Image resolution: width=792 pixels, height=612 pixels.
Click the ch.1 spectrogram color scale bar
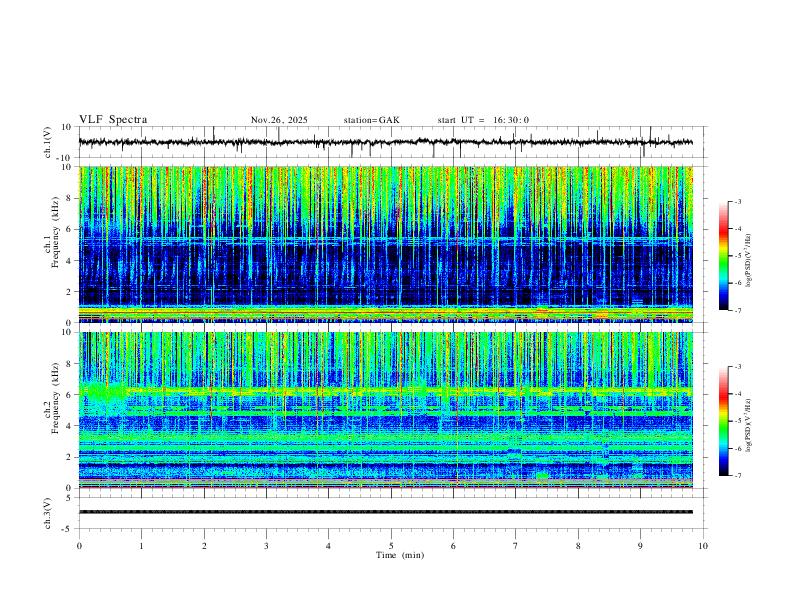point(723,256)
